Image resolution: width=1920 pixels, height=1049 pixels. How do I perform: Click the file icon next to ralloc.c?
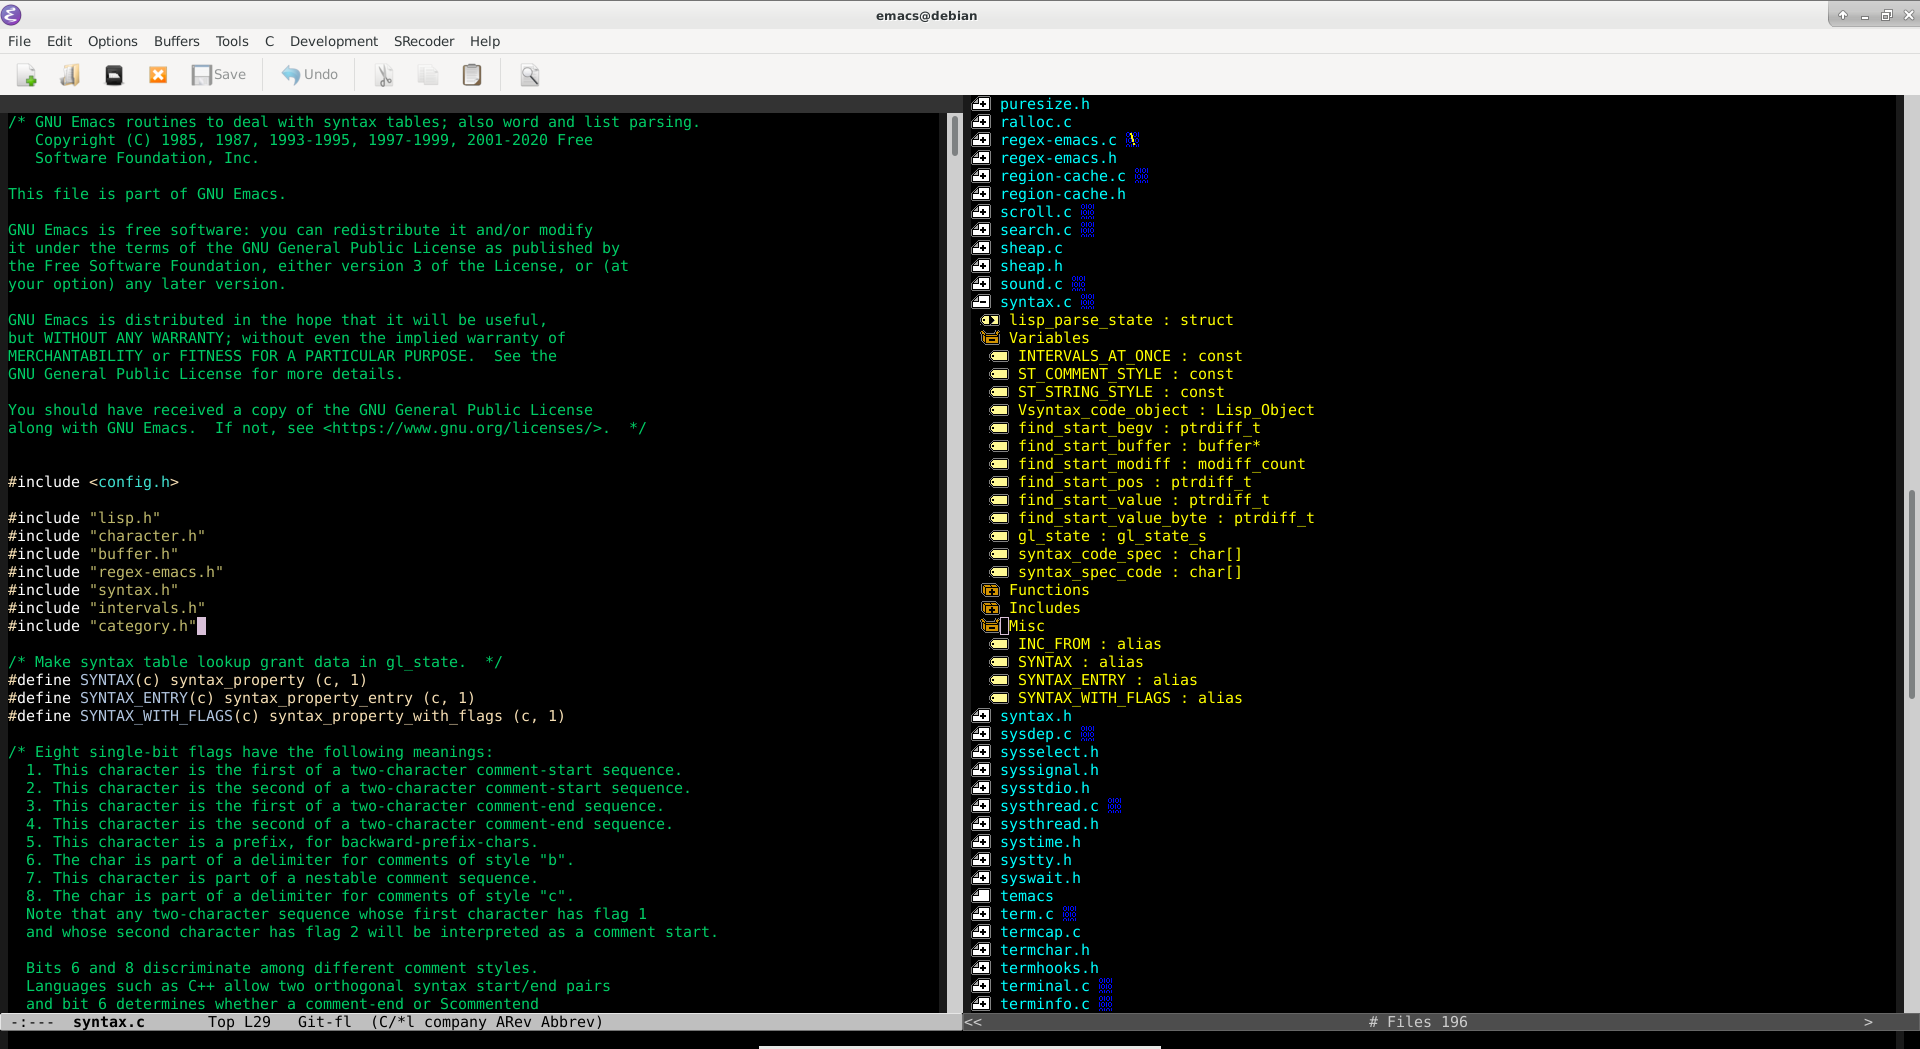pyautogui.click(x=982, y=122)
